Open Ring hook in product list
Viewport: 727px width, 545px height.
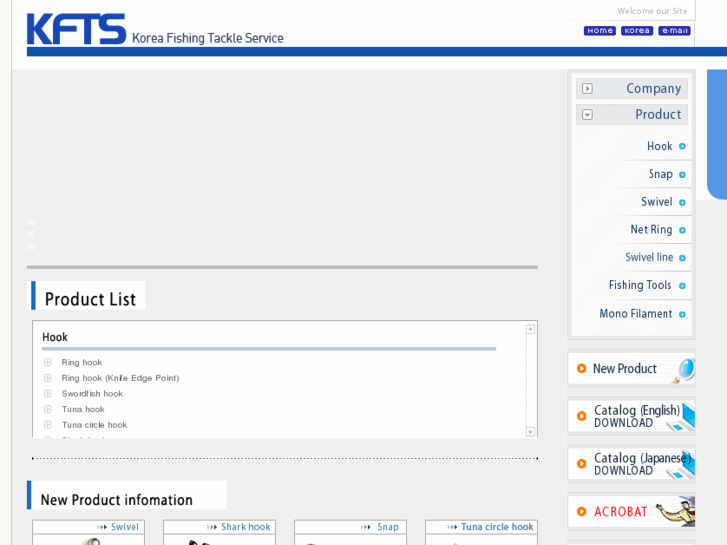pos(82,362)
